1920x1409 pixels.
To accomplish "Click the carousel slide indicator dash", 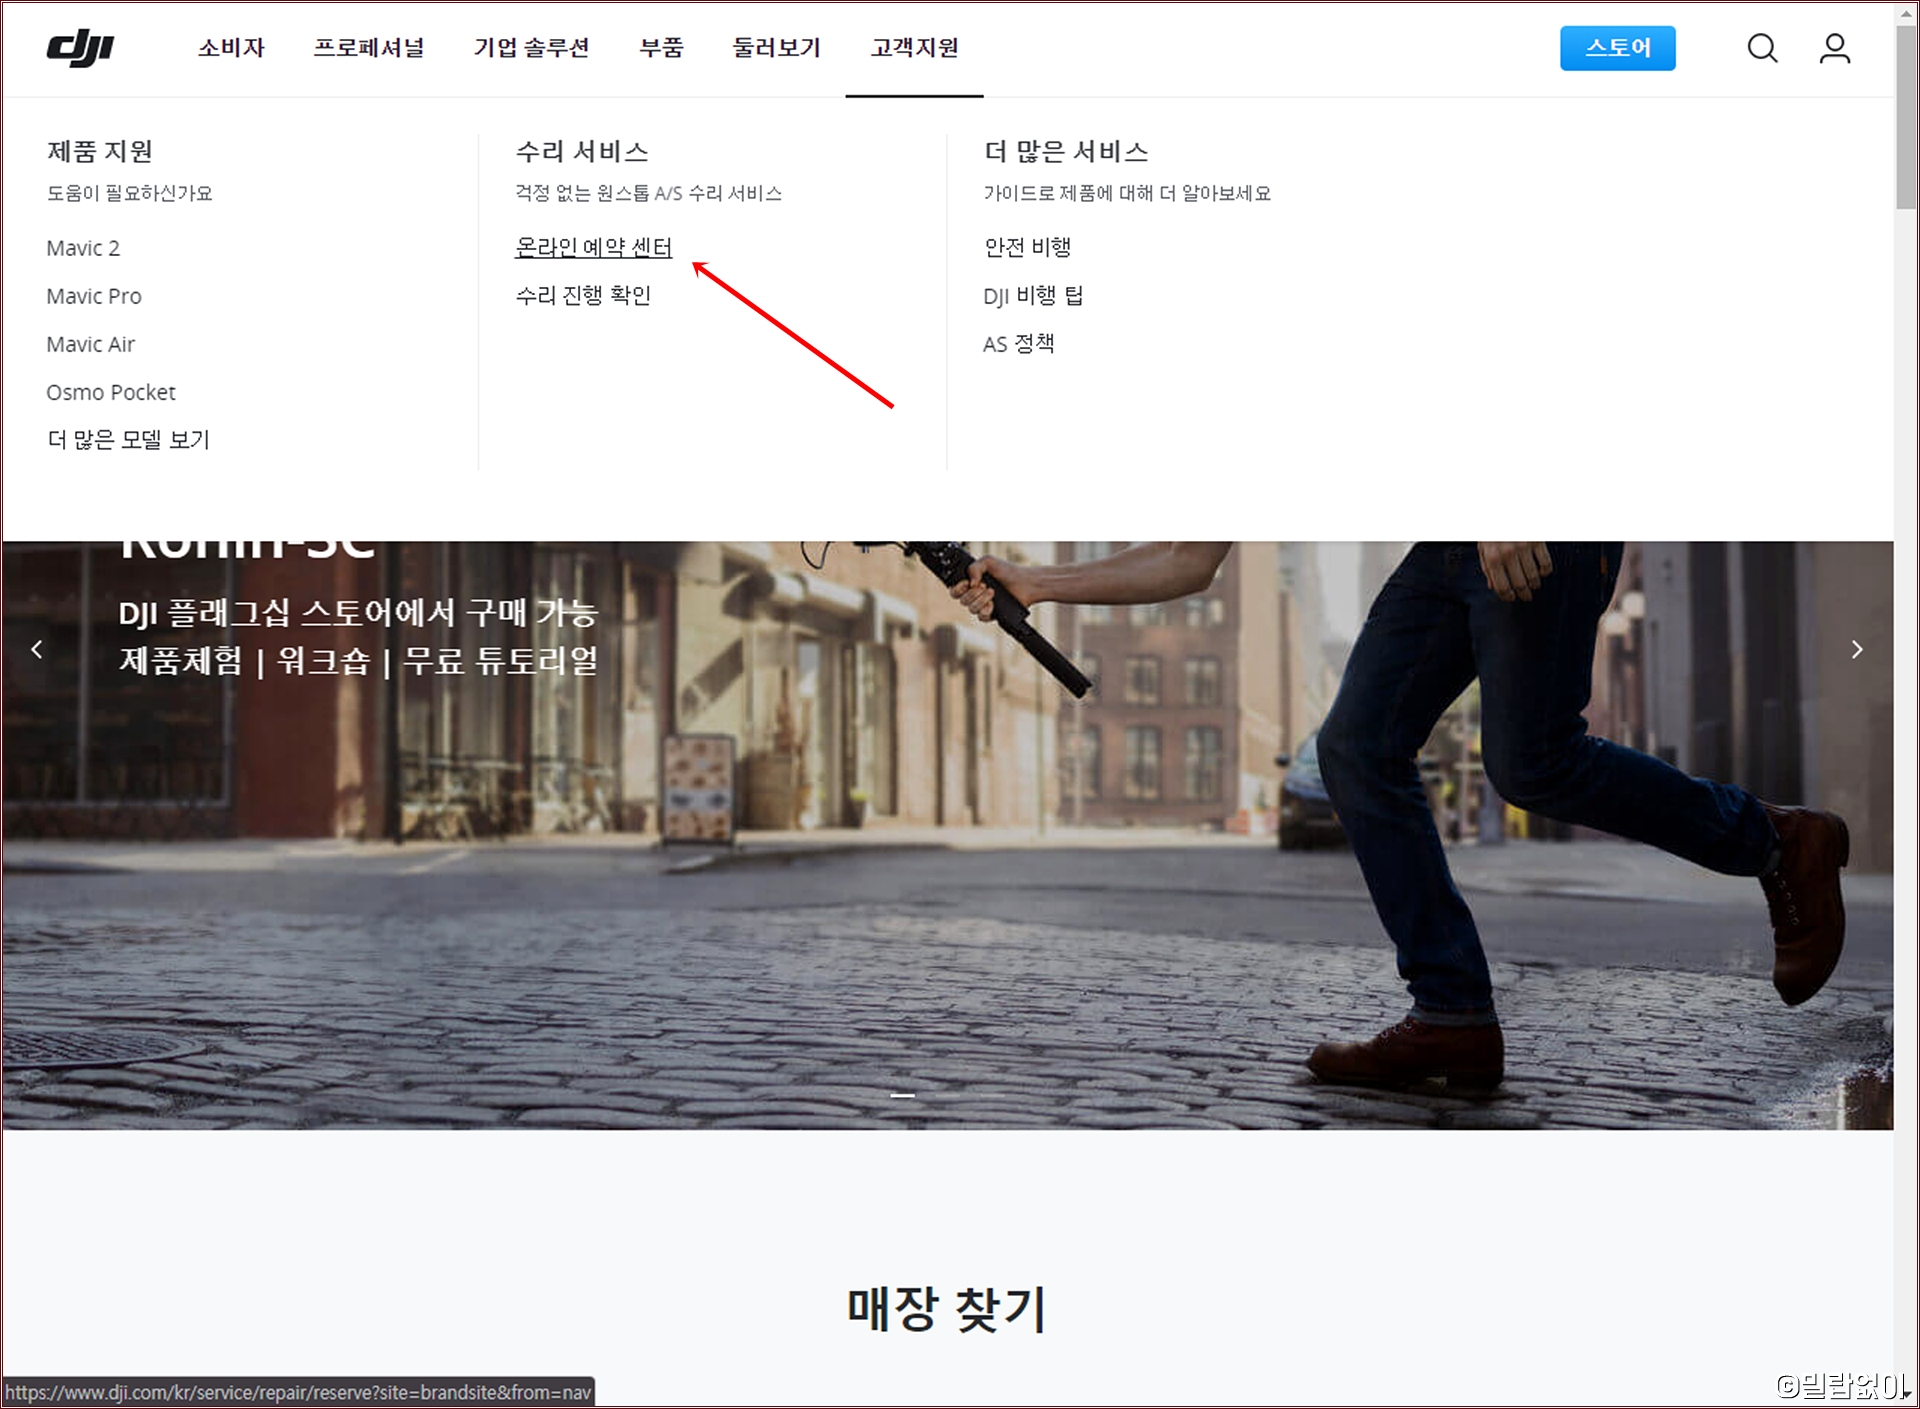I will click(902, 1096).
